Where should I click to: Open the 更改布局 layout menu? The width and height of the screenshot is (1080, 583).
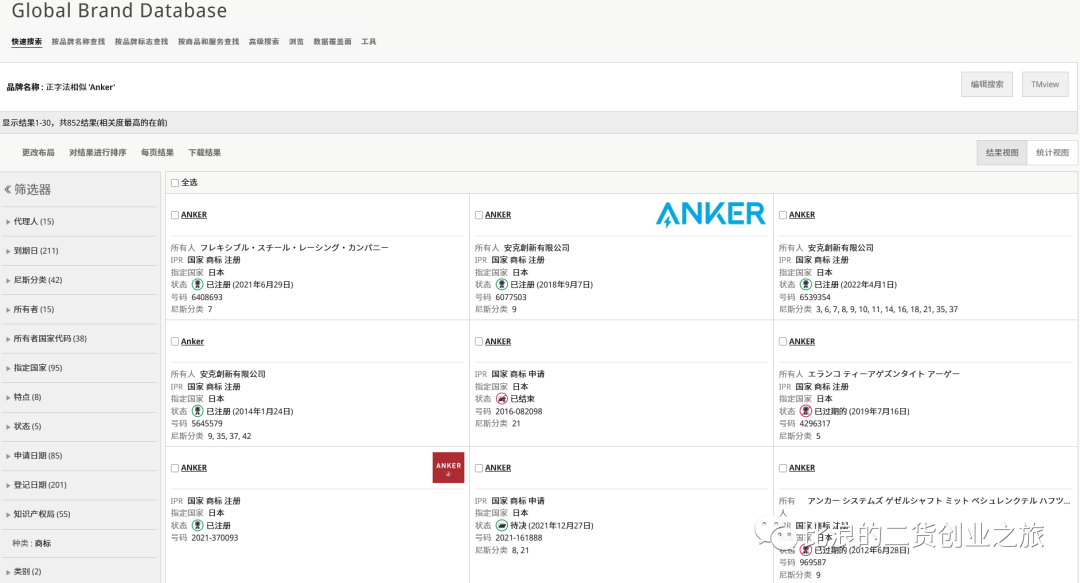coord(38,152)
